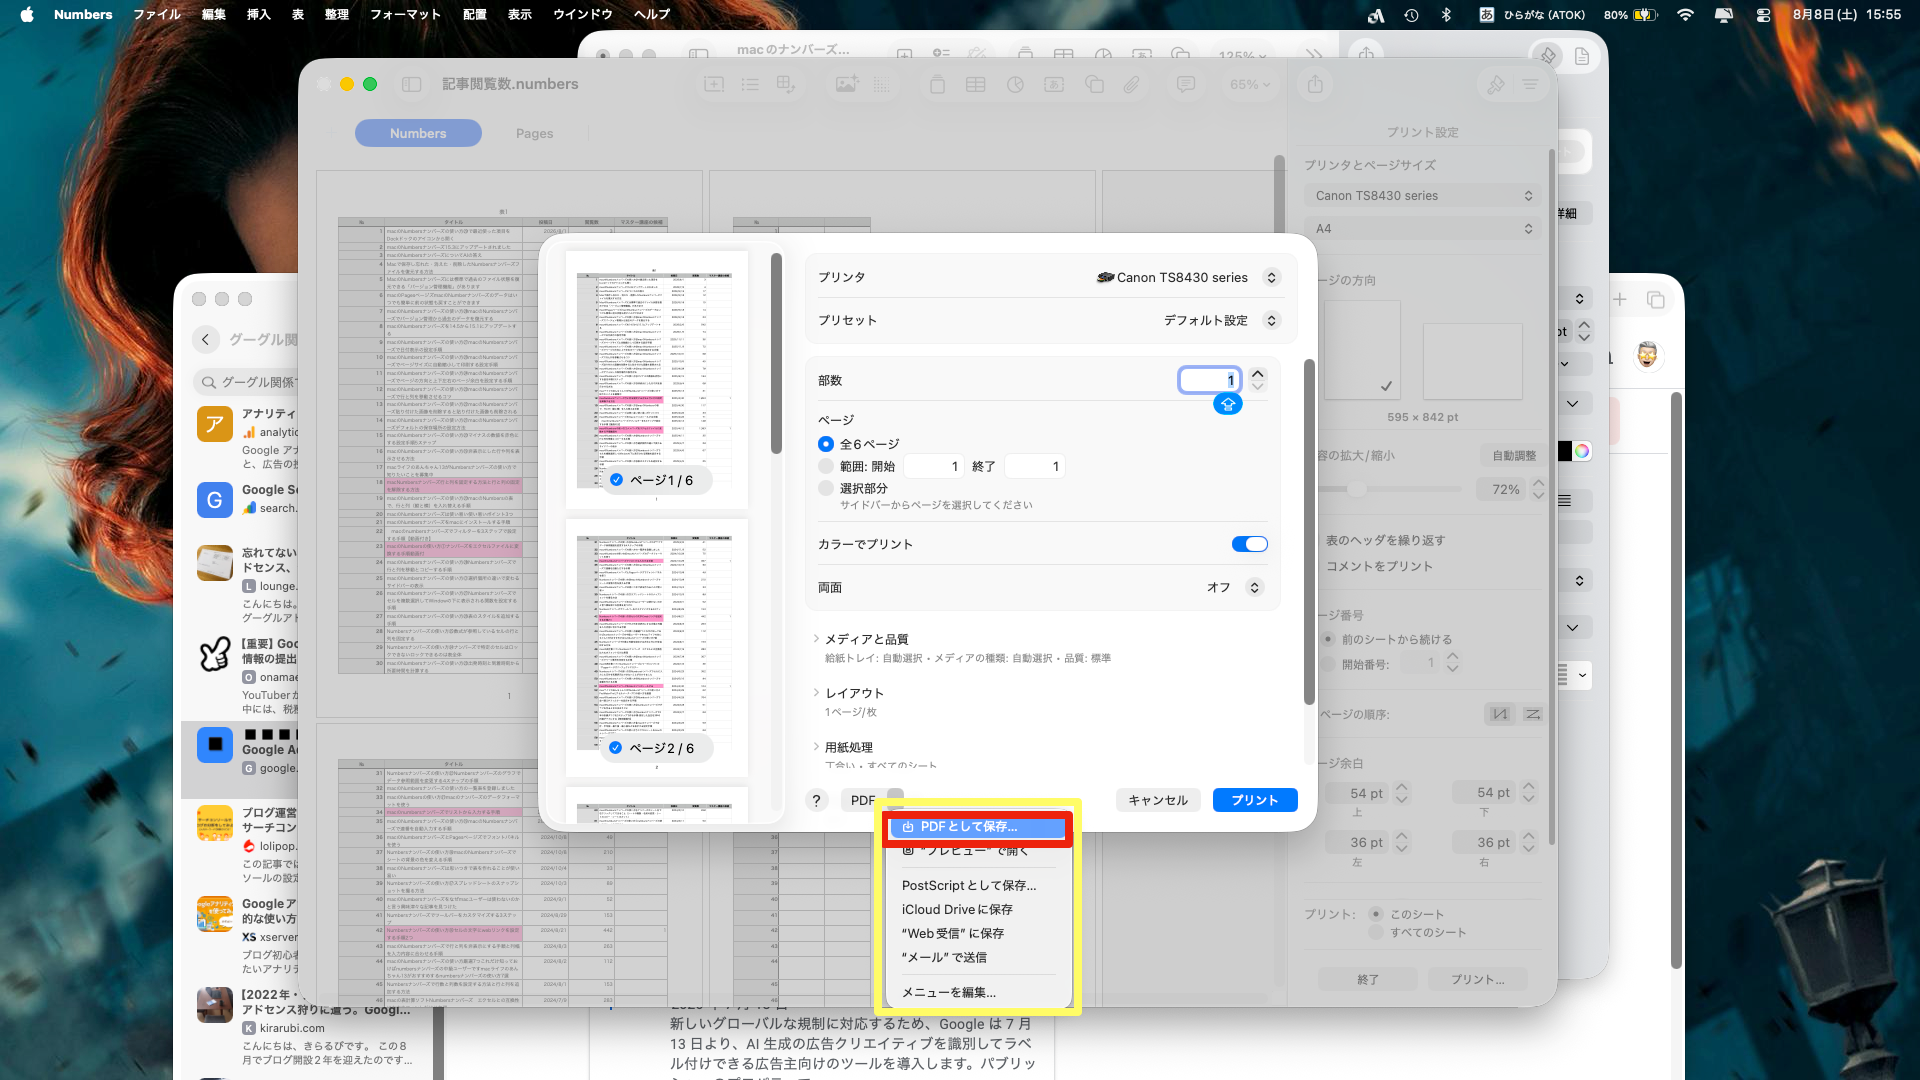Click the format brush icon in 記事閲覧数.numbers toolbar
The width and height of the screenshot is (1920, 1080).
[x=1496, y=85]
